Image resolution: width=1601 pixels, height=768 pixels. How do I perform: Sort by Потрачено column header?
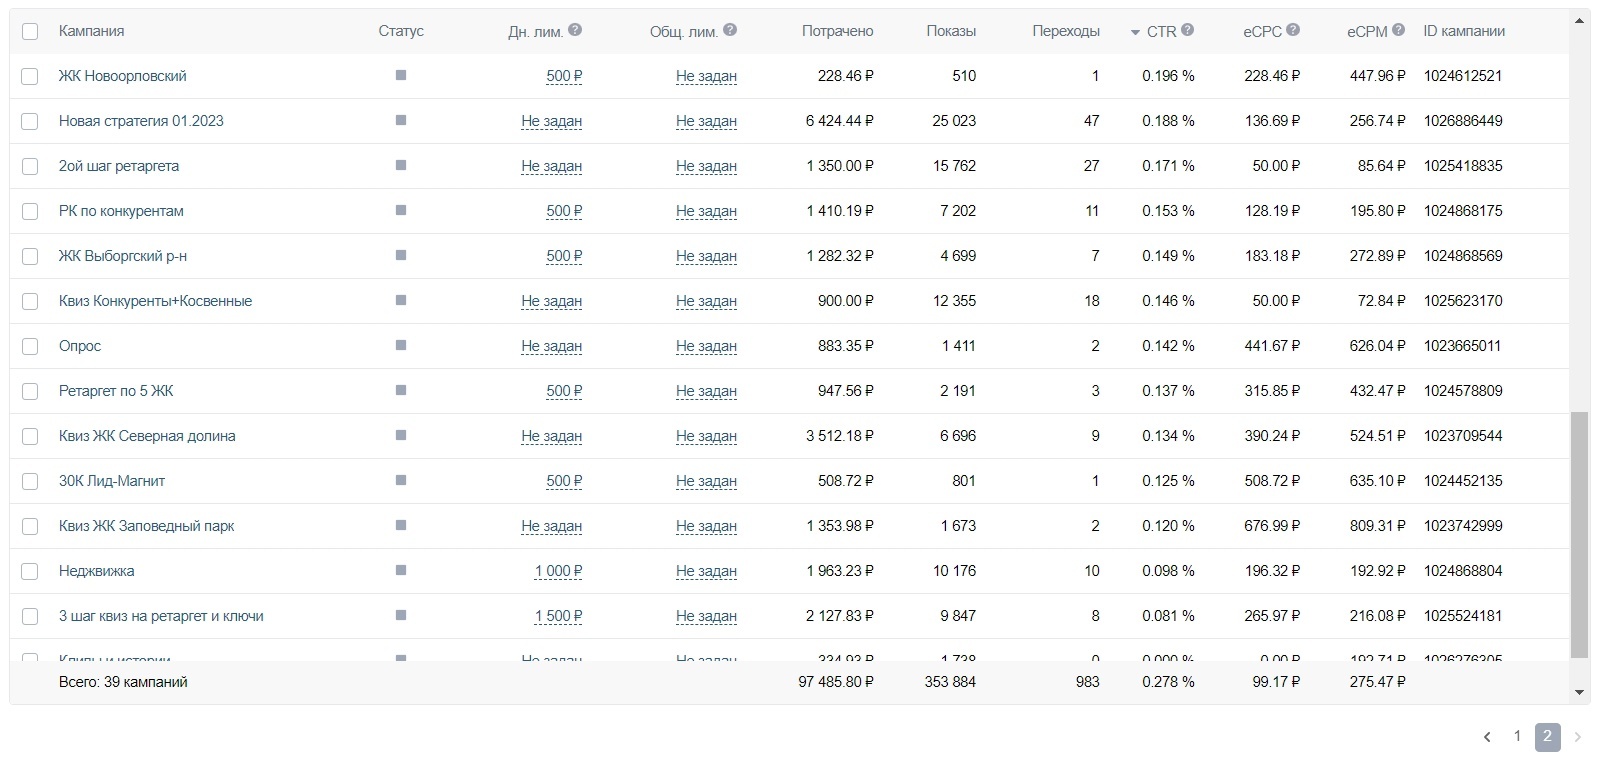pyautogui.click(x=837, y=31)
